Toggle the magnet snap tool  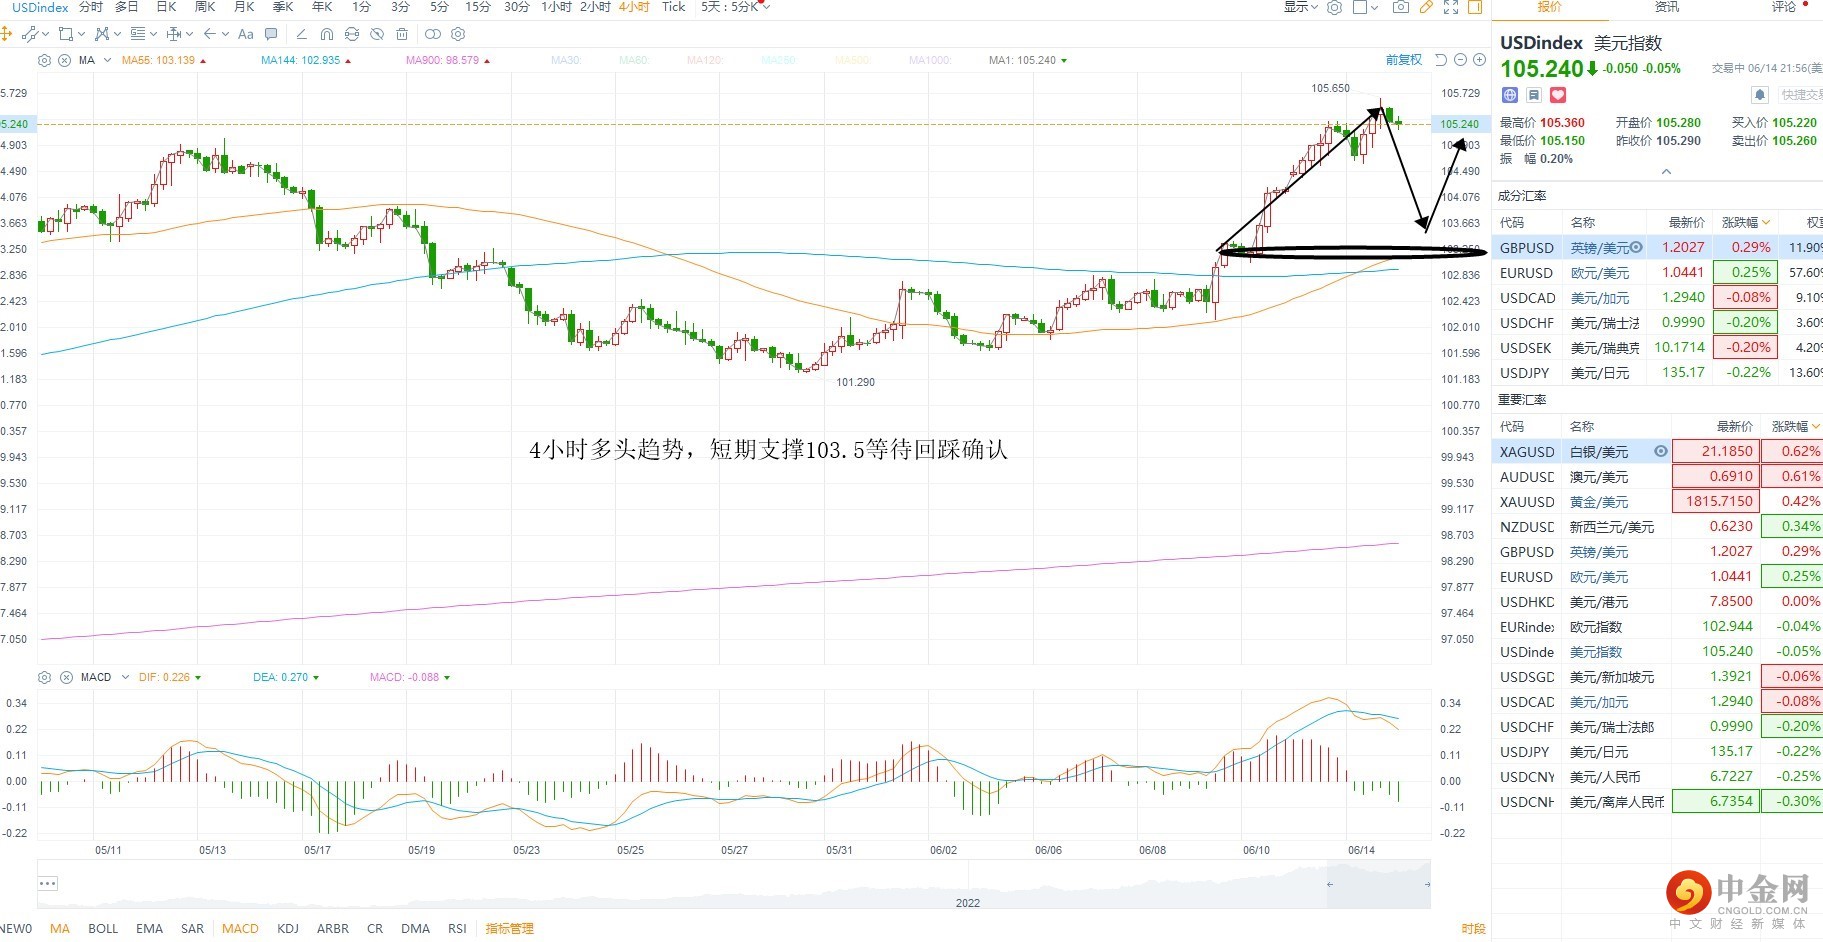point(327,34)
